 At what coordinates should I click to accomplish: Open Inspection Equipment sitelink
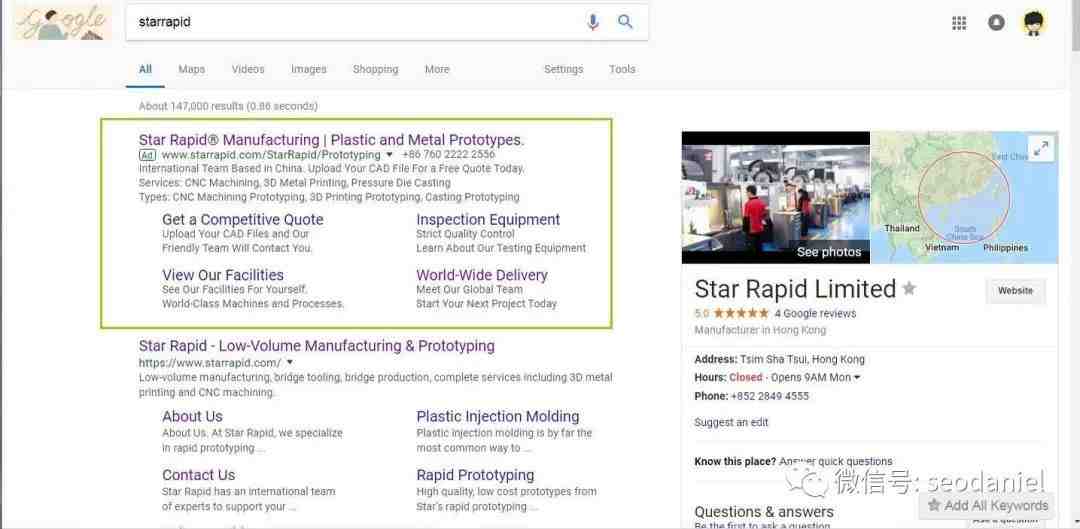[x=488, y=220]
